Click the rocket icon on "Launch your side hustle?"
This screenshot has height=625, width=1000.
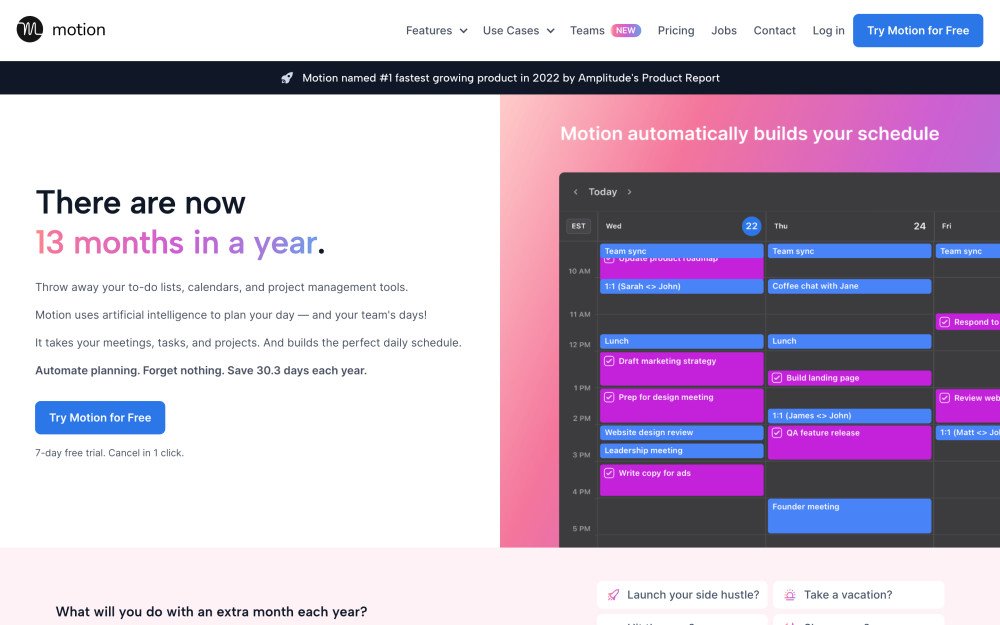point(612,594)
